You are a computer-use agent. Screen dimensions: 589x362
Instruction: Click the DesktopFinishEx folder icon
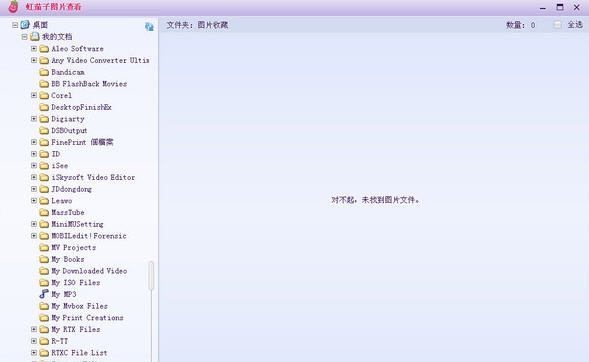coord(44,107)
